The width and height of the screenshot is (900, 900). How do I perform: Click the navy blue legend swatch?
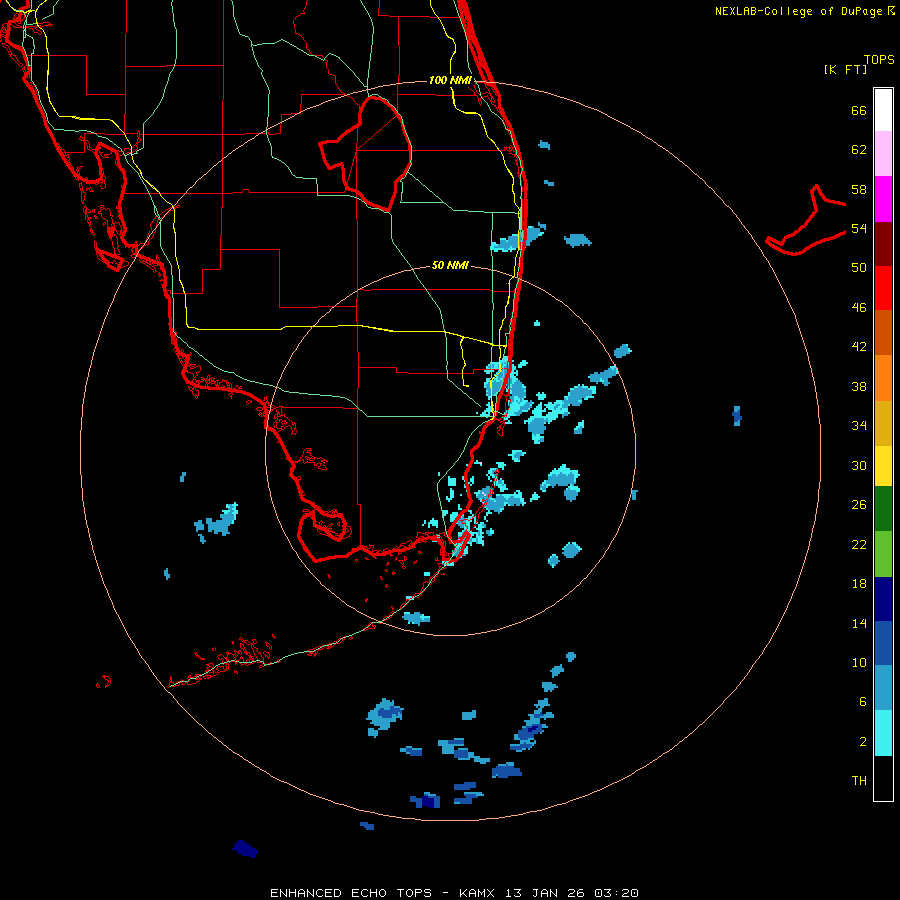(883, 599)
